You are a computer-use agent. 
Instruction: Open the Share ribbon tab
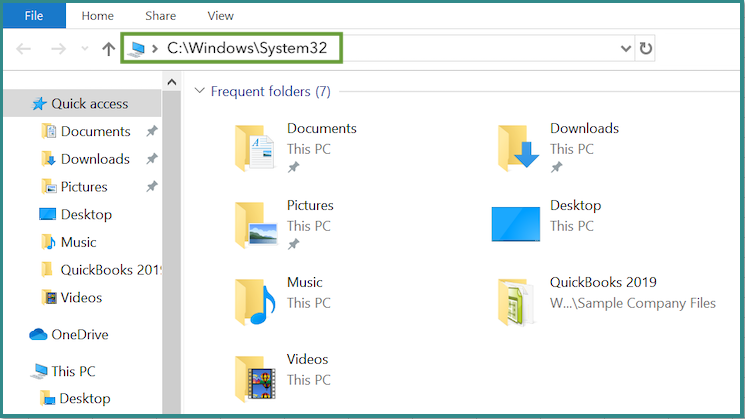tap(161, 16)
